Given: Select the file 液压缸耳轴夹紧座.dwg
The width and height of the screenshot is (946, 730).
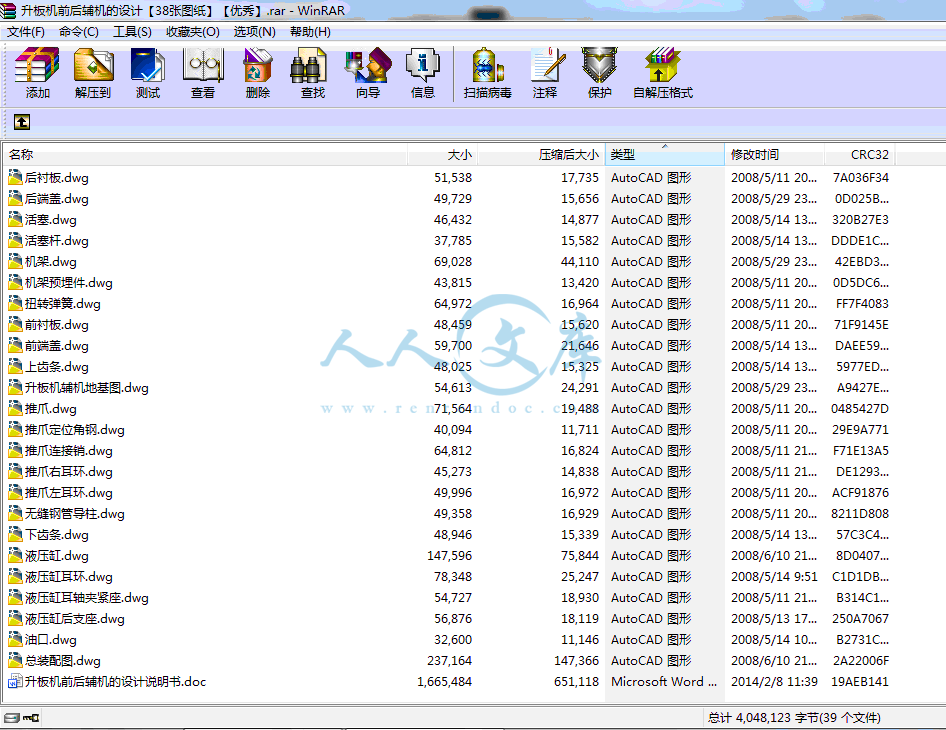Looking at the screenshot, I should click(87, 597).
